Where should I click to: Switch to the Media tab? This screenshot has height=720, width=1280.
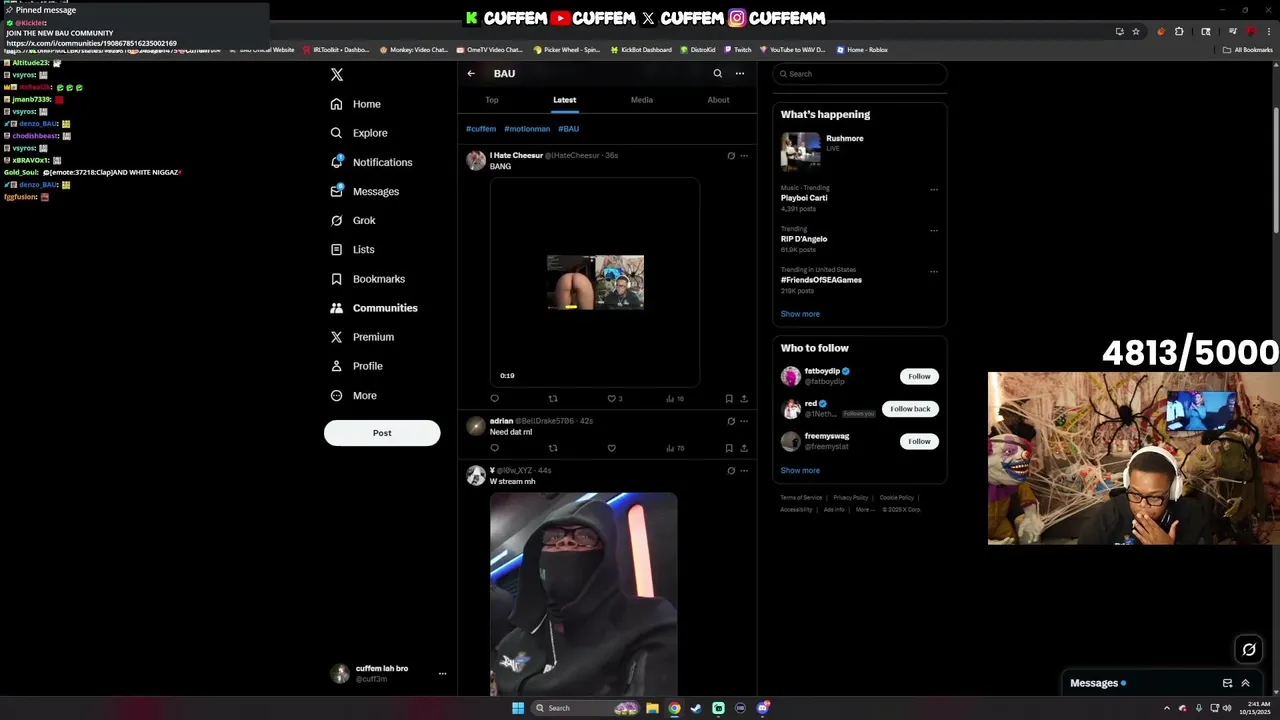(642, 100)
